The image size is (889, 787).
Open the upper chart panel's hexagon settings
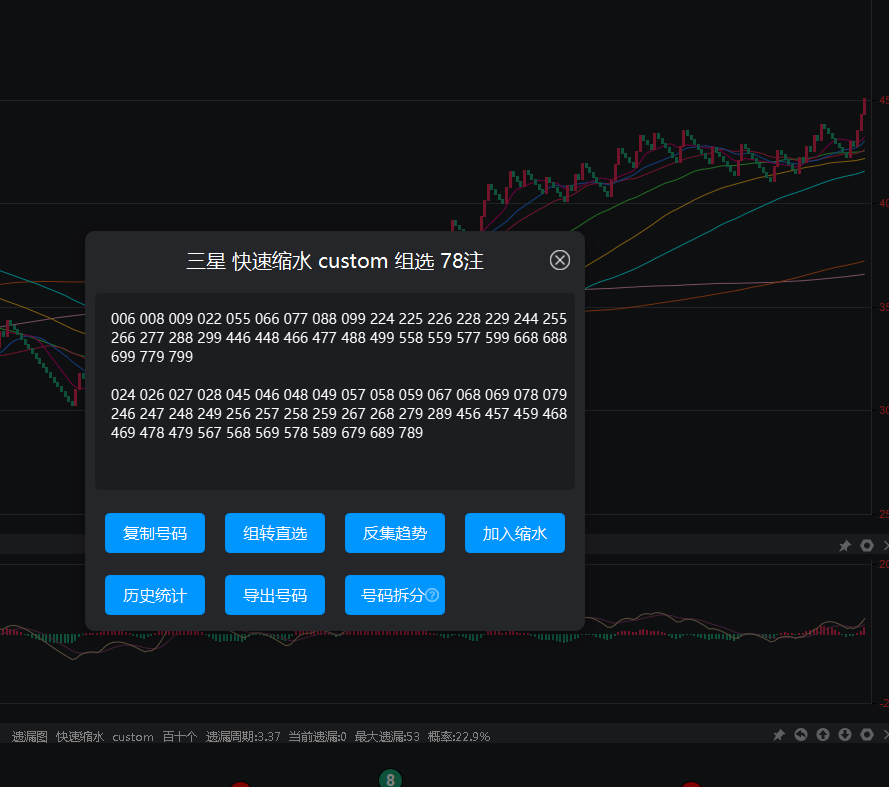point(867,545)
